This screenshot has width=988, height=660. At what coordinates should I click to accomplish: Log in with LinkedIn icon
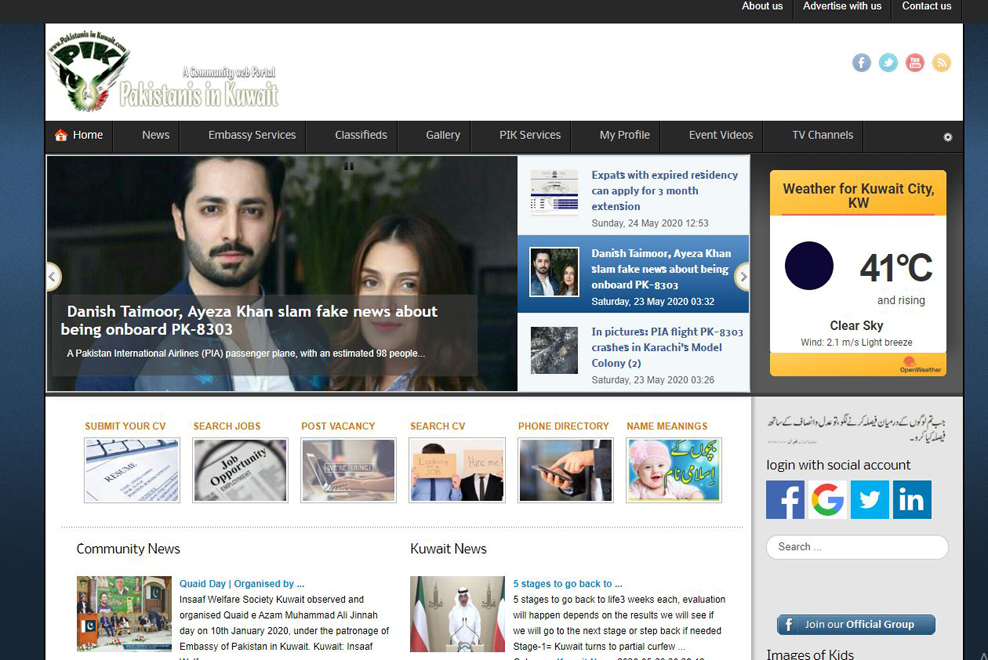(x=912, y=500)
